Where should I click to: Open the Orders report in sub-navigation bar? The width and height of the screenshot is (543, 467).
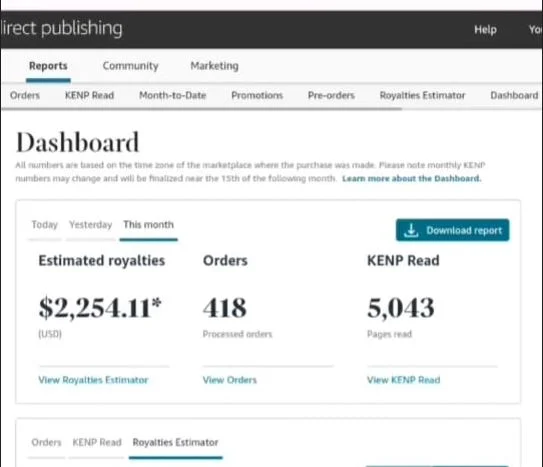(25, 95)
